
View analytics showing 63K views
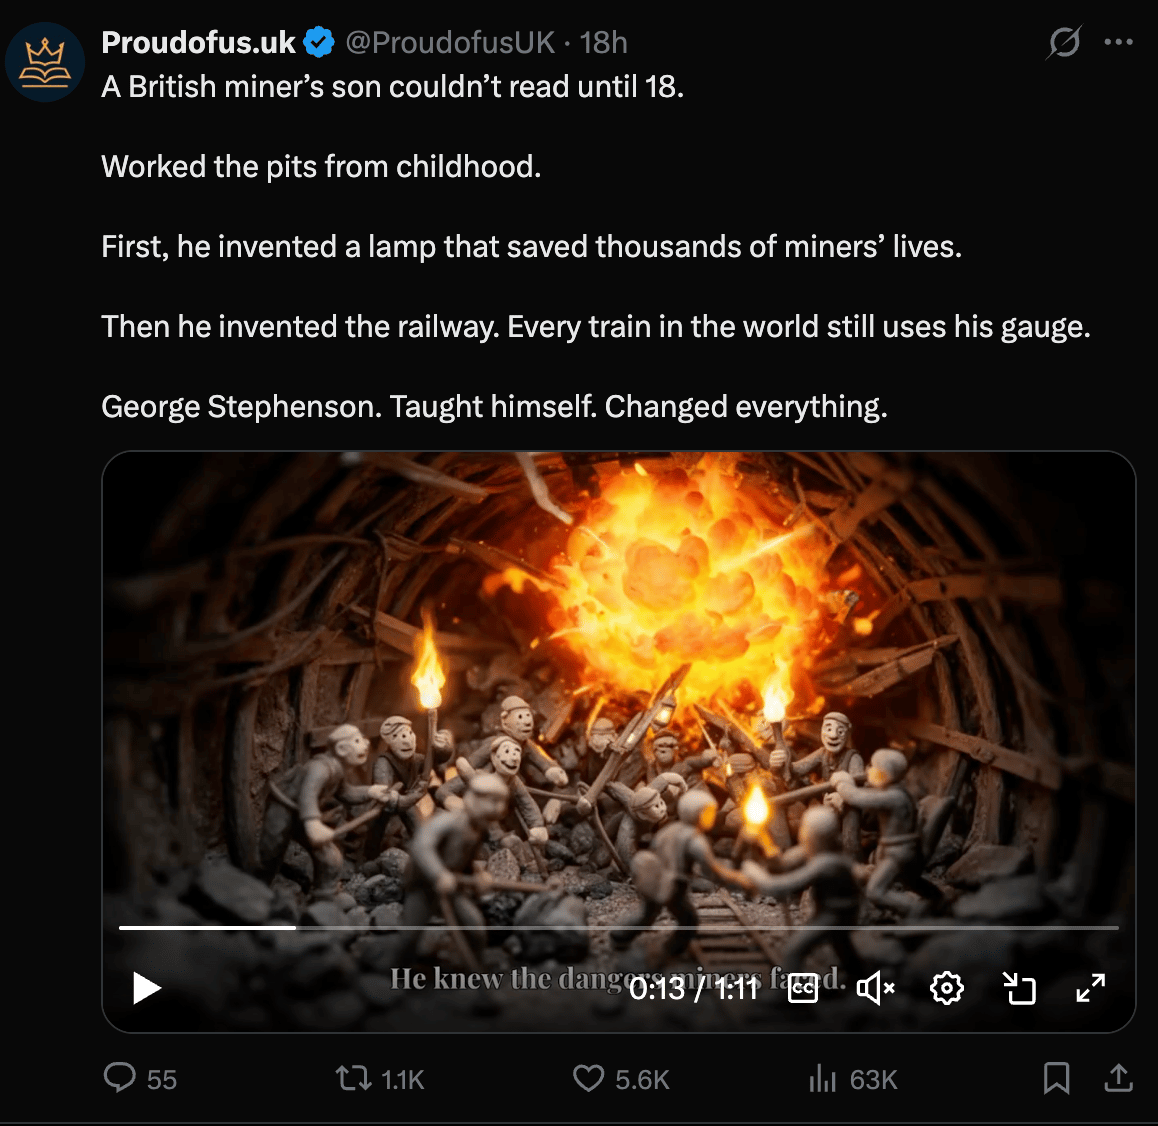coord(822,1078)
